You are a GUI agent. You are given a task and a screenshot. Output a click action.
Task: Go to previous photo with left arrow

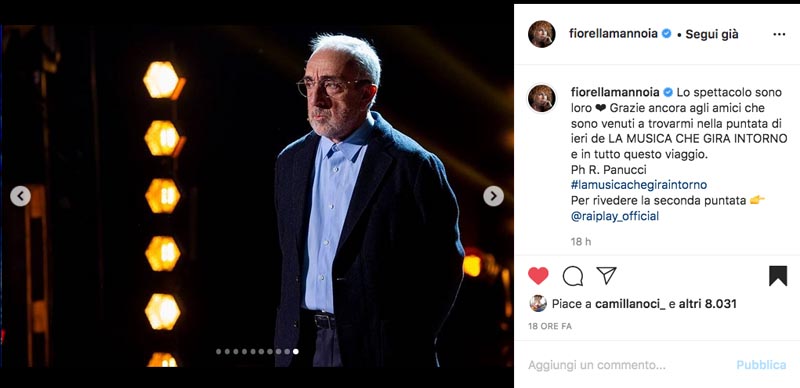pos(20,196)
